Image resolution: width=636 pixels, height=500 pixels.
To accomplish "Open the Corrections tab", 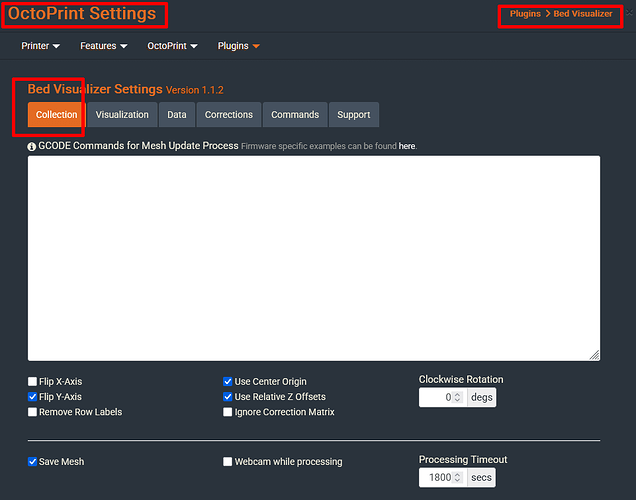I will pos(228,115).
